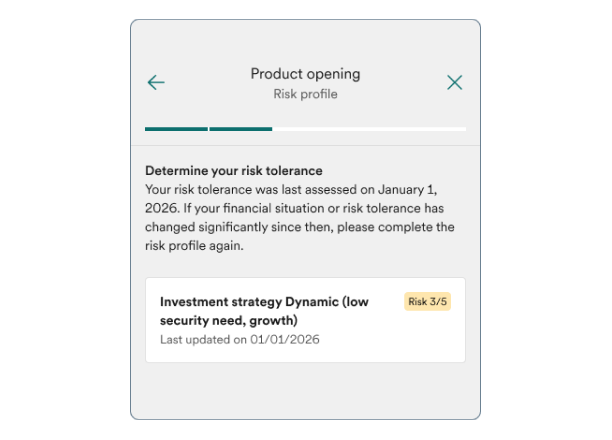Viewport: 612px width, 440px height.
Task: Click the Product opening title
Action: (305, 74)
